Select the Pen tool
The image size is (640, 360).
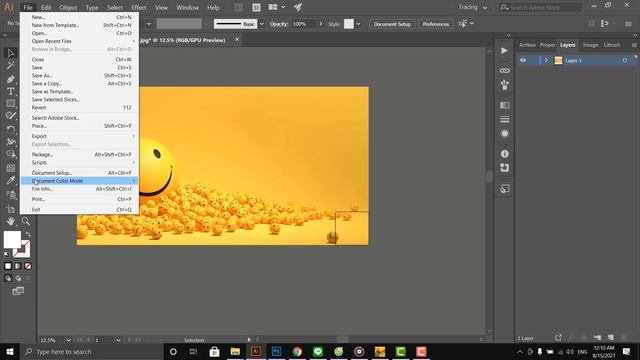11,79
